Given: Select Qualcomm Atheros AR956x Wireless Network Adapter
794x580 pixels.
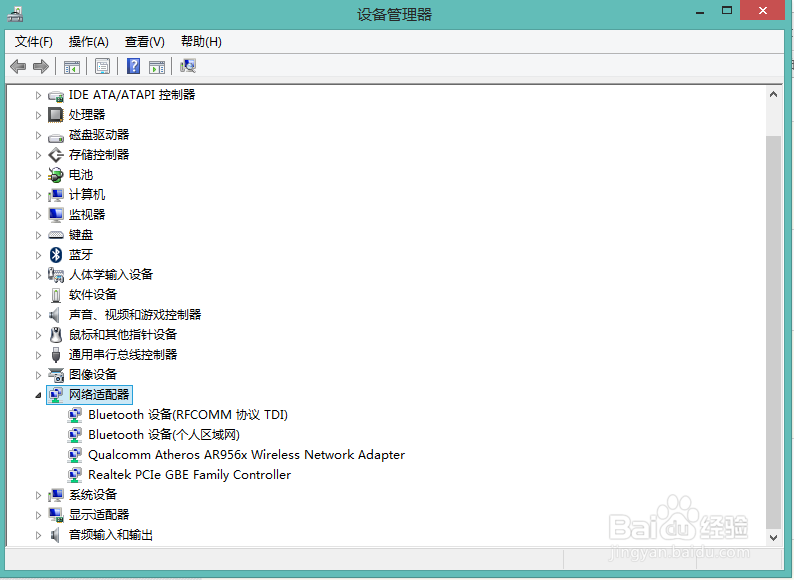Looking at the screenshot, I should point(247,455).
